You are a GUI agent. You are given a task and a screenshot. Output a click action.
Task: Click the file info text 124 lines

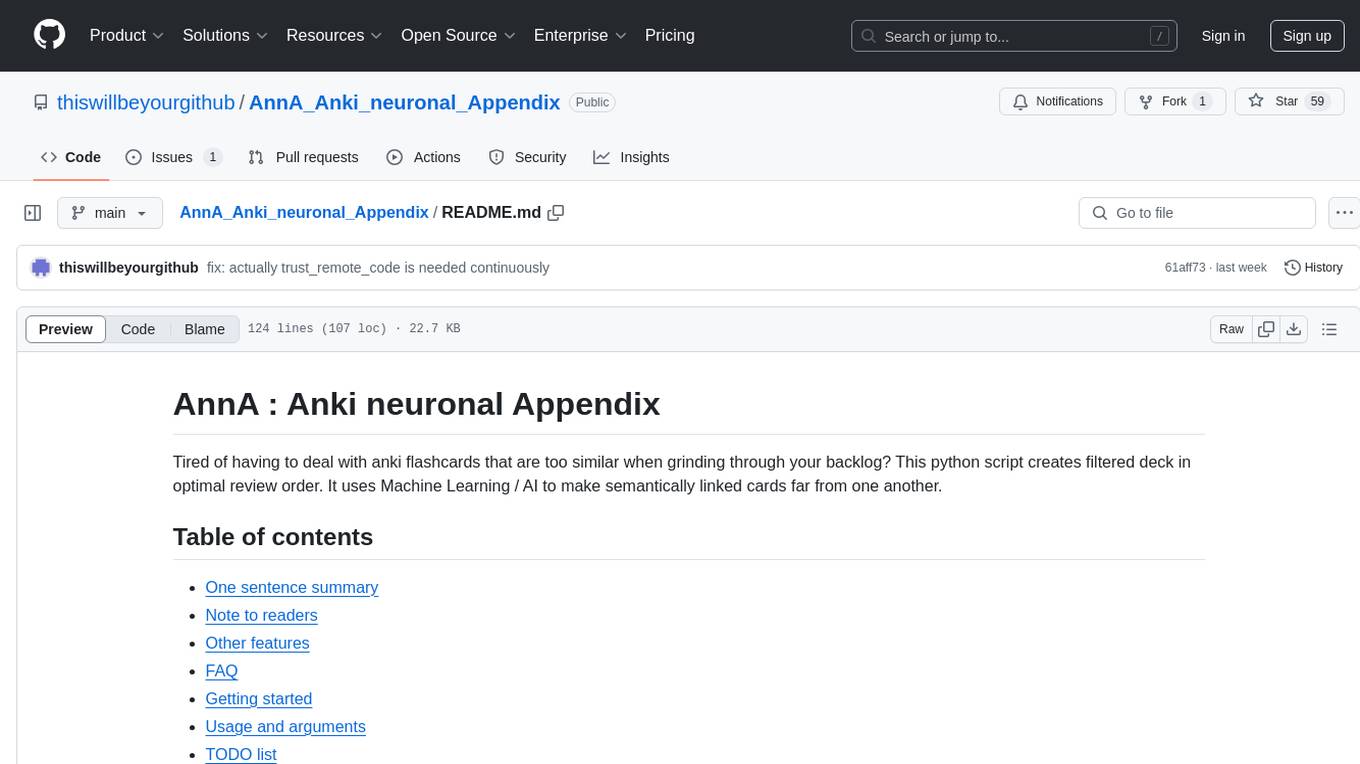coord(354,329)
